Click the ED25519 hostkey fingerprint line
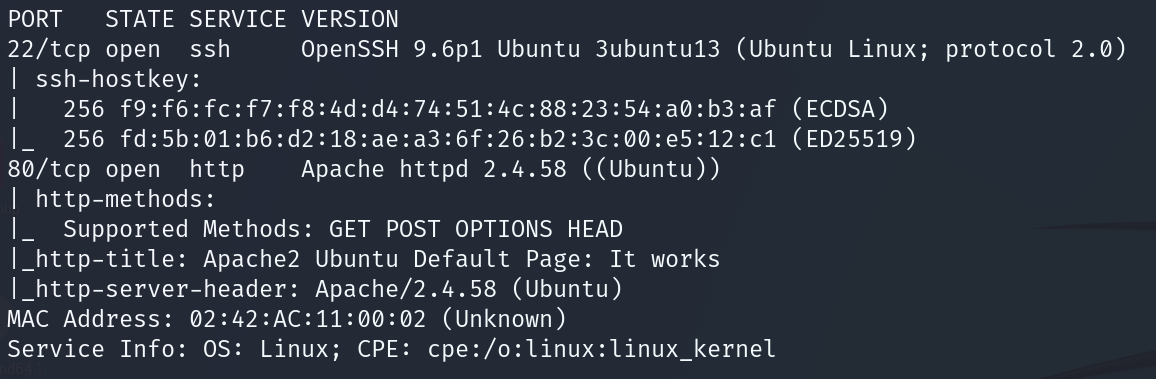Viewport: 1156px width, 379px height. pos(490,139)
